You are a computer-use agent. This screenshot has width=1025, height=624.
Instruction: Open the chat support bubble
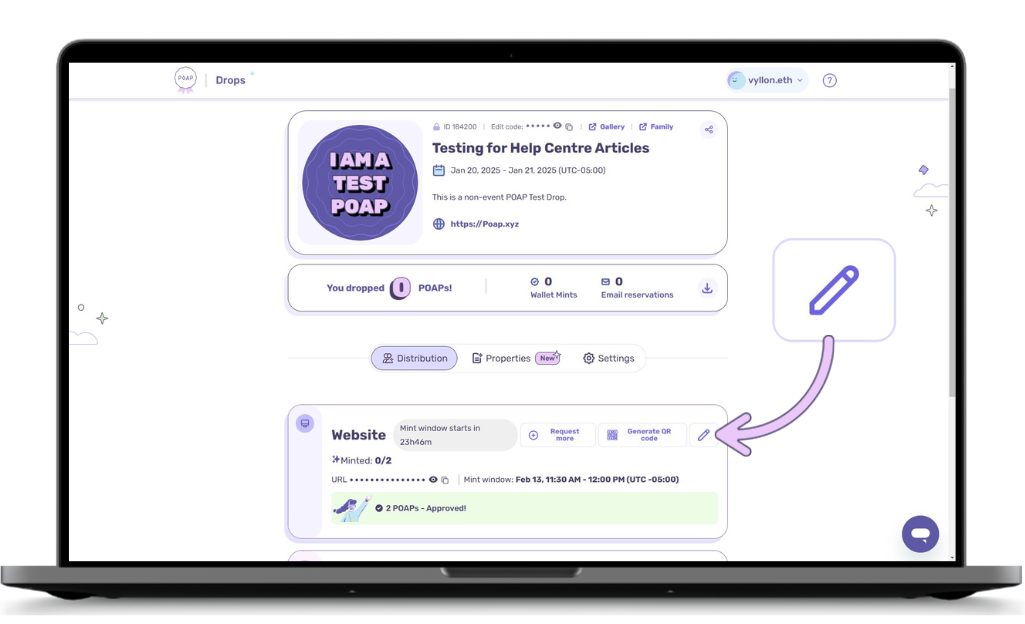tap(920, 534)
